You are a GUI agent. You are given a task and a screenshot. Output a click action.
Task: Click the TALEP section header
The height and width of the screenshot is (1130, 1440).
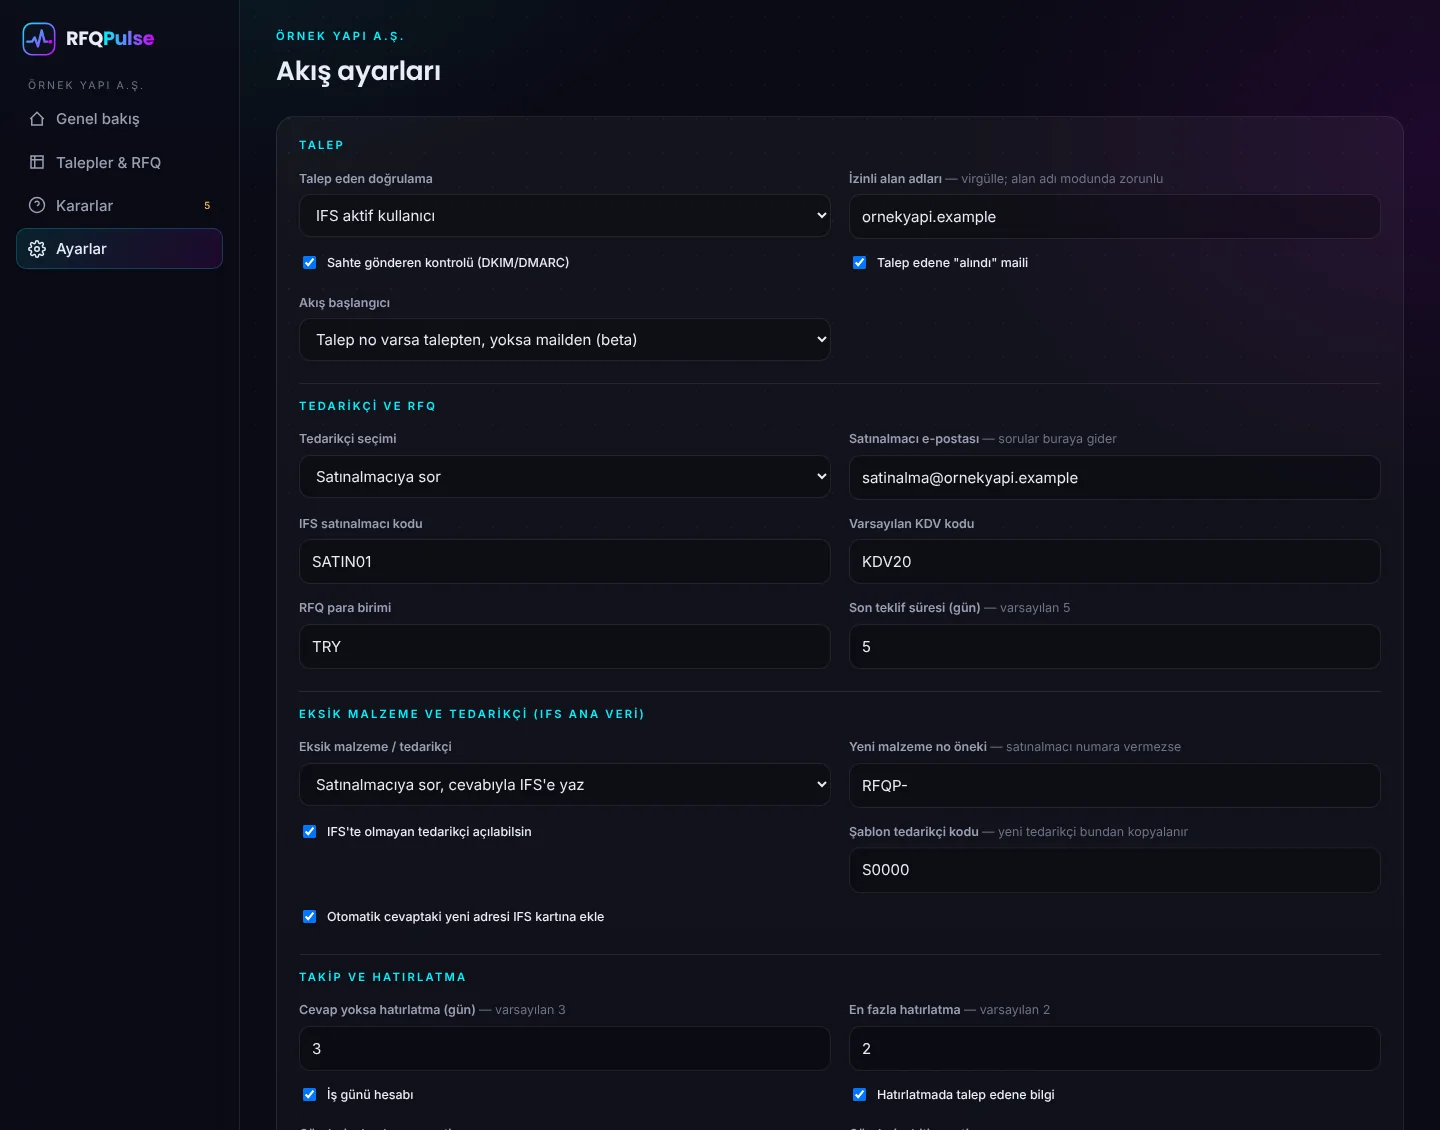point(321,145)
